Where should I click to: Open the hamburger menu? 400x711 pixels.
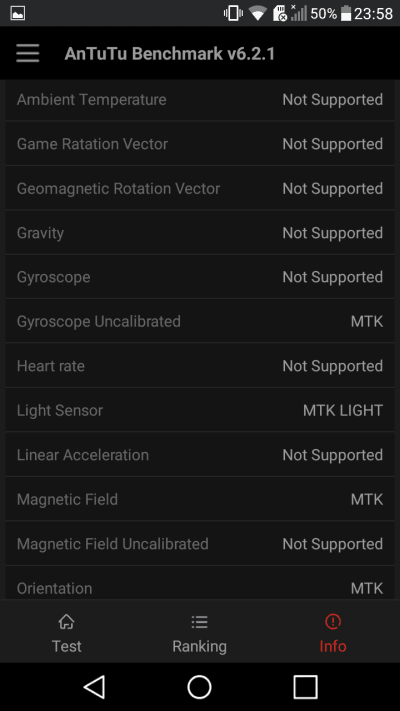[x=28, y=54]
